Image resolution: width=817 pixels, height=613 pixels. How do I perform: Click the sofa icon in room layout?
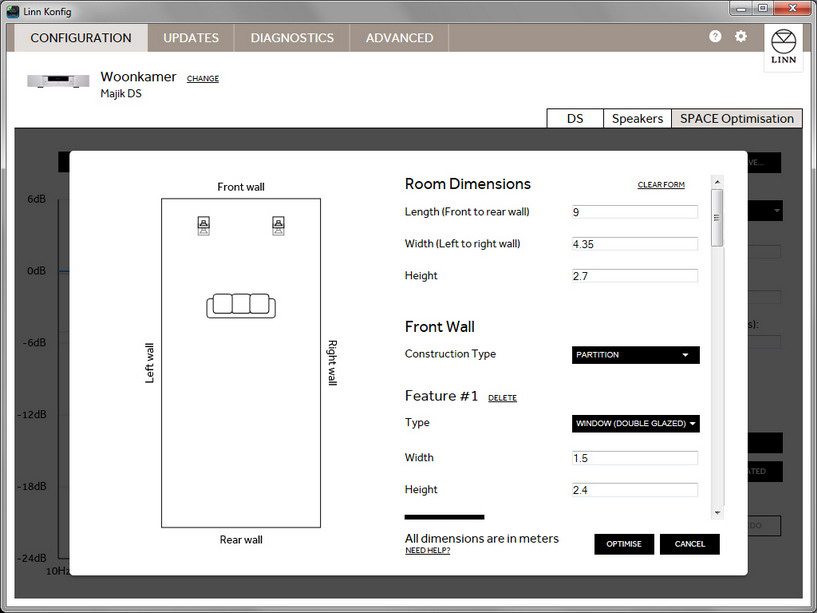pos(240,305)
